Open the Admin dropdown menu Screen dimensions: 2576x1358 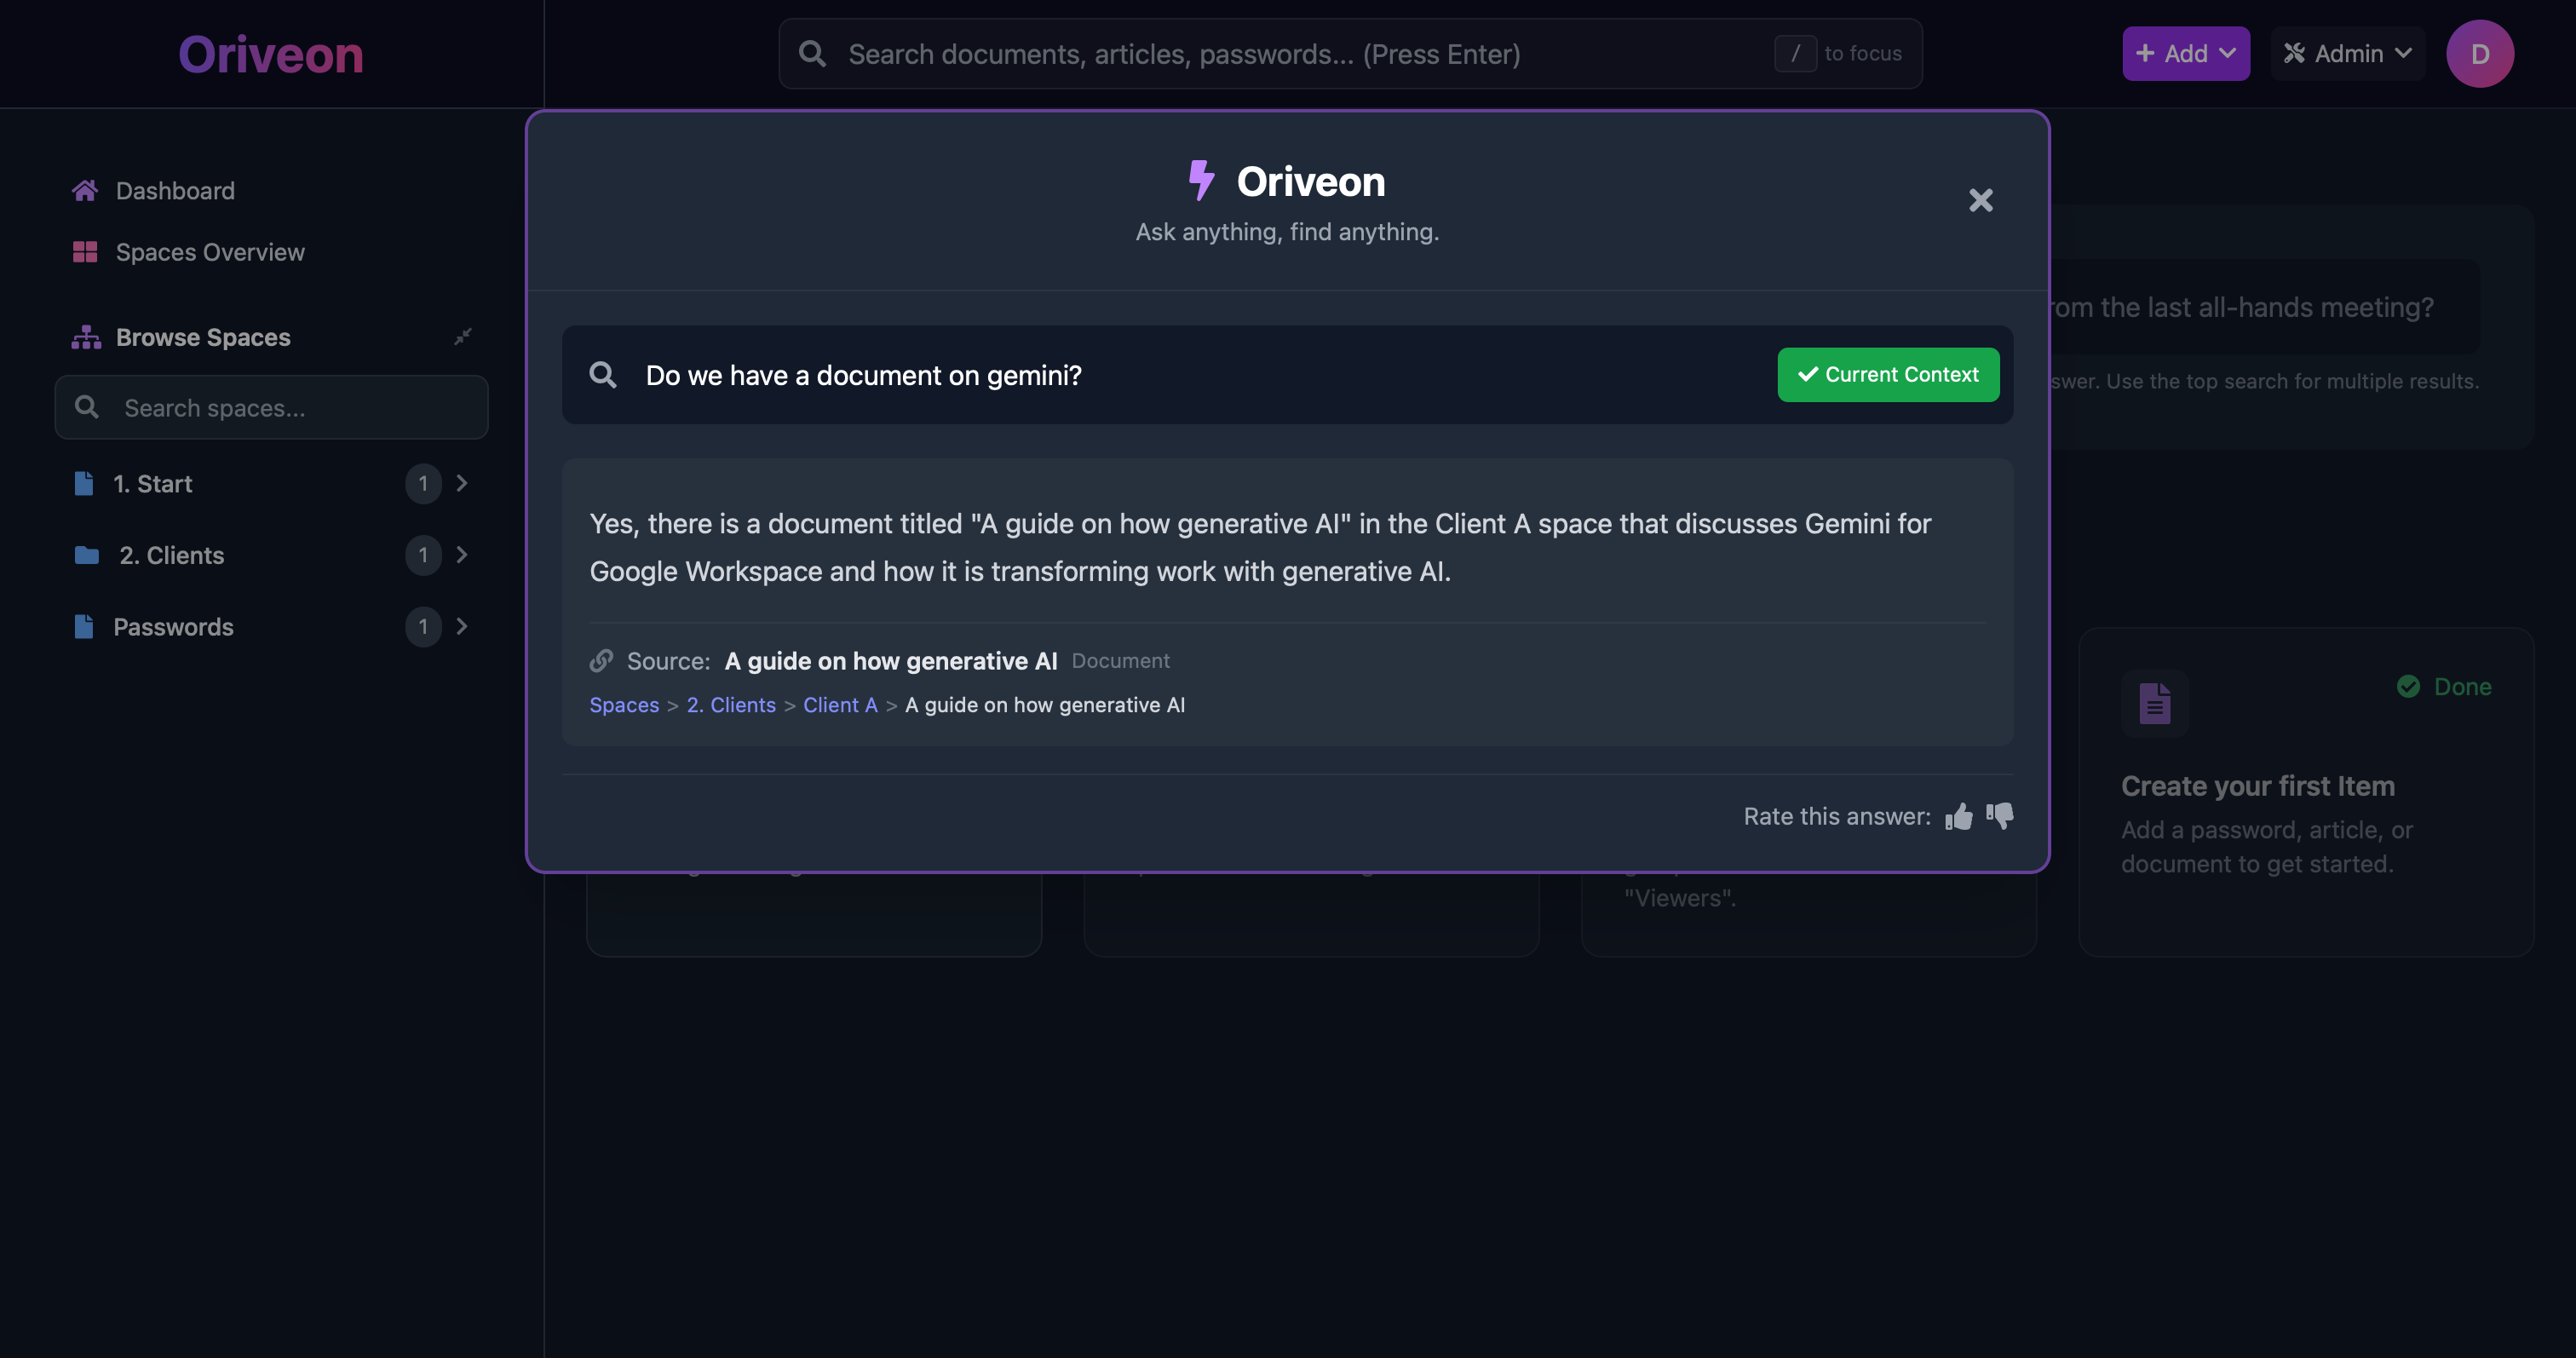tap(2348, 54)
